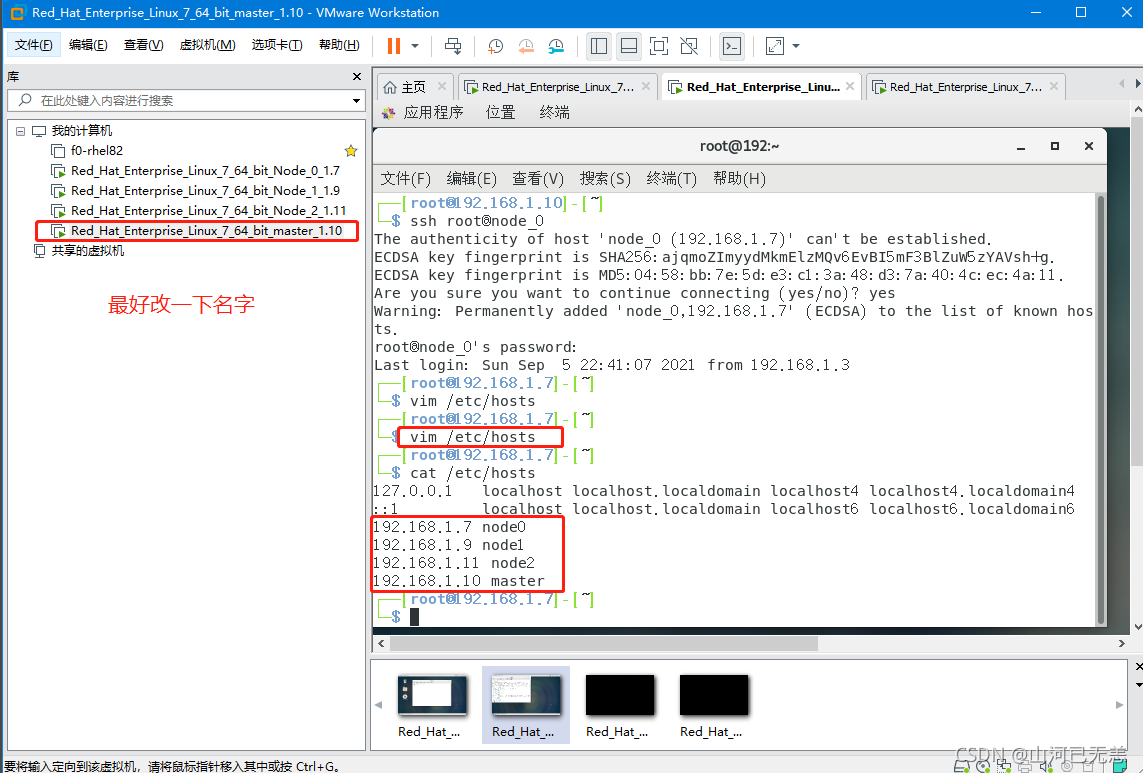Toggle the console view button
This screenshot has height=773, width=1143.
[732, 46]
